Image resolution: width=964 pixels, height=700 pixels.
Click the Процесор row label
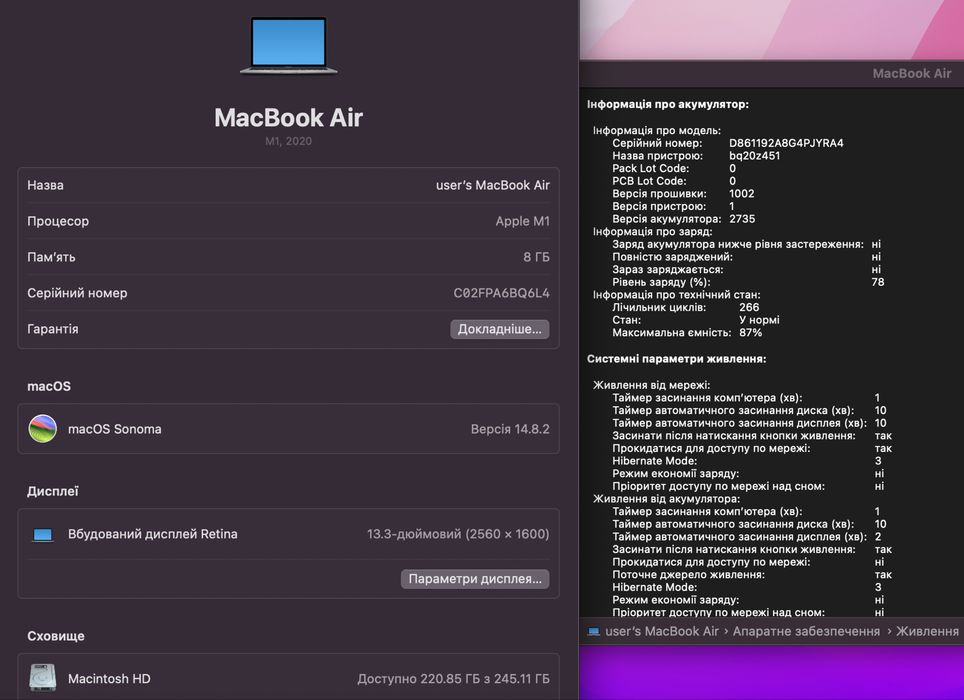coord(58,221)
